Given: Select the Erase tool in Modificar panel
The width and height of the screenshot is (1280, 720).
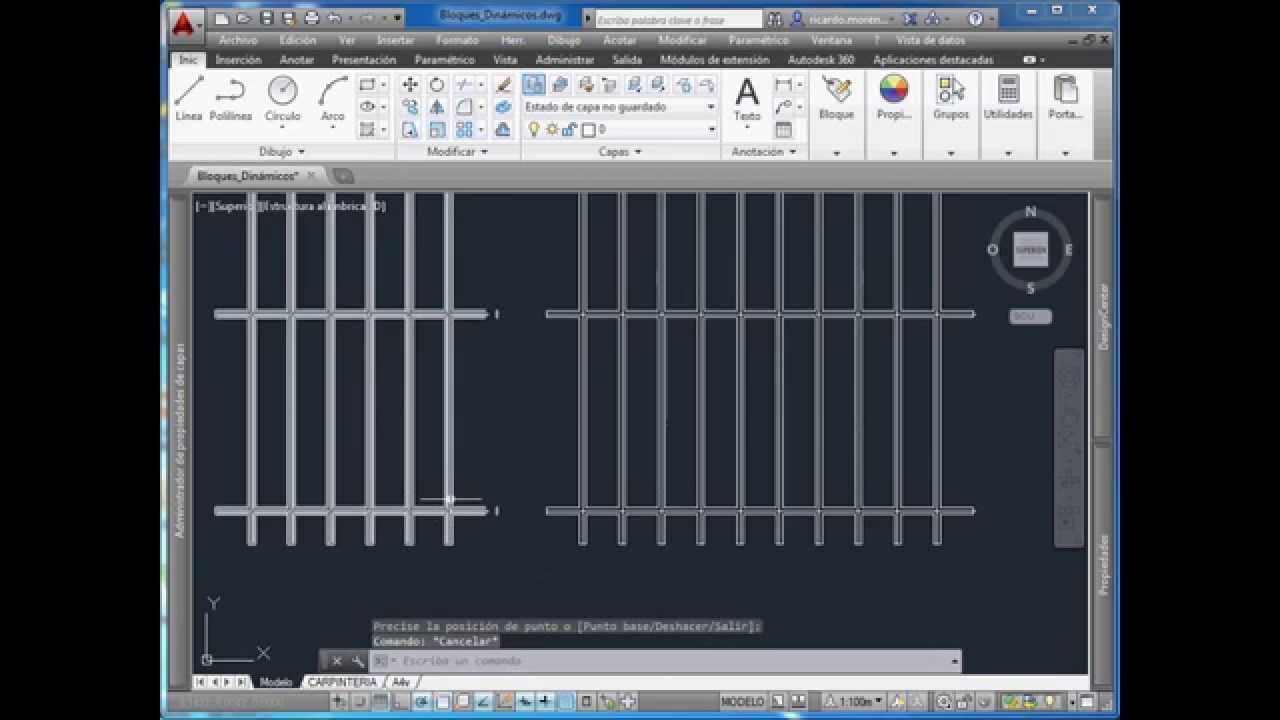Looking at the screenshot, I should click(503, 85).
